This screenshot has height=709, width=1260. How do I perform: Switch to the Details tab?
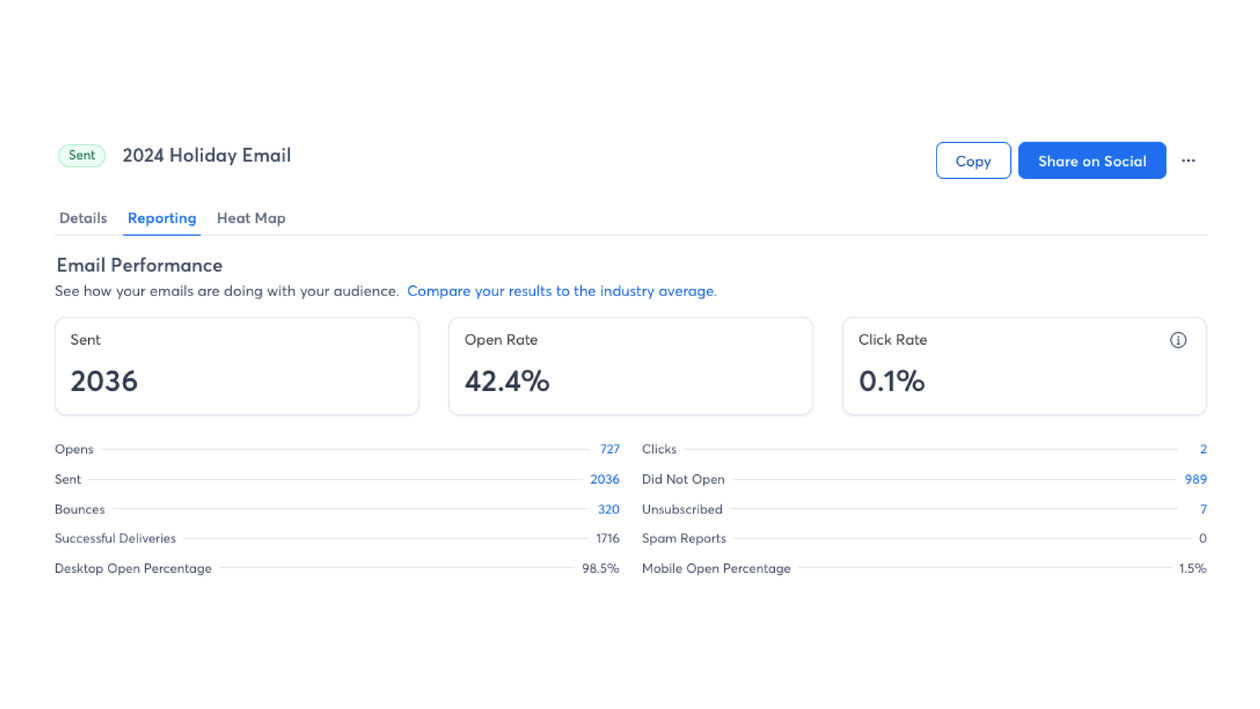coord(83,218)
